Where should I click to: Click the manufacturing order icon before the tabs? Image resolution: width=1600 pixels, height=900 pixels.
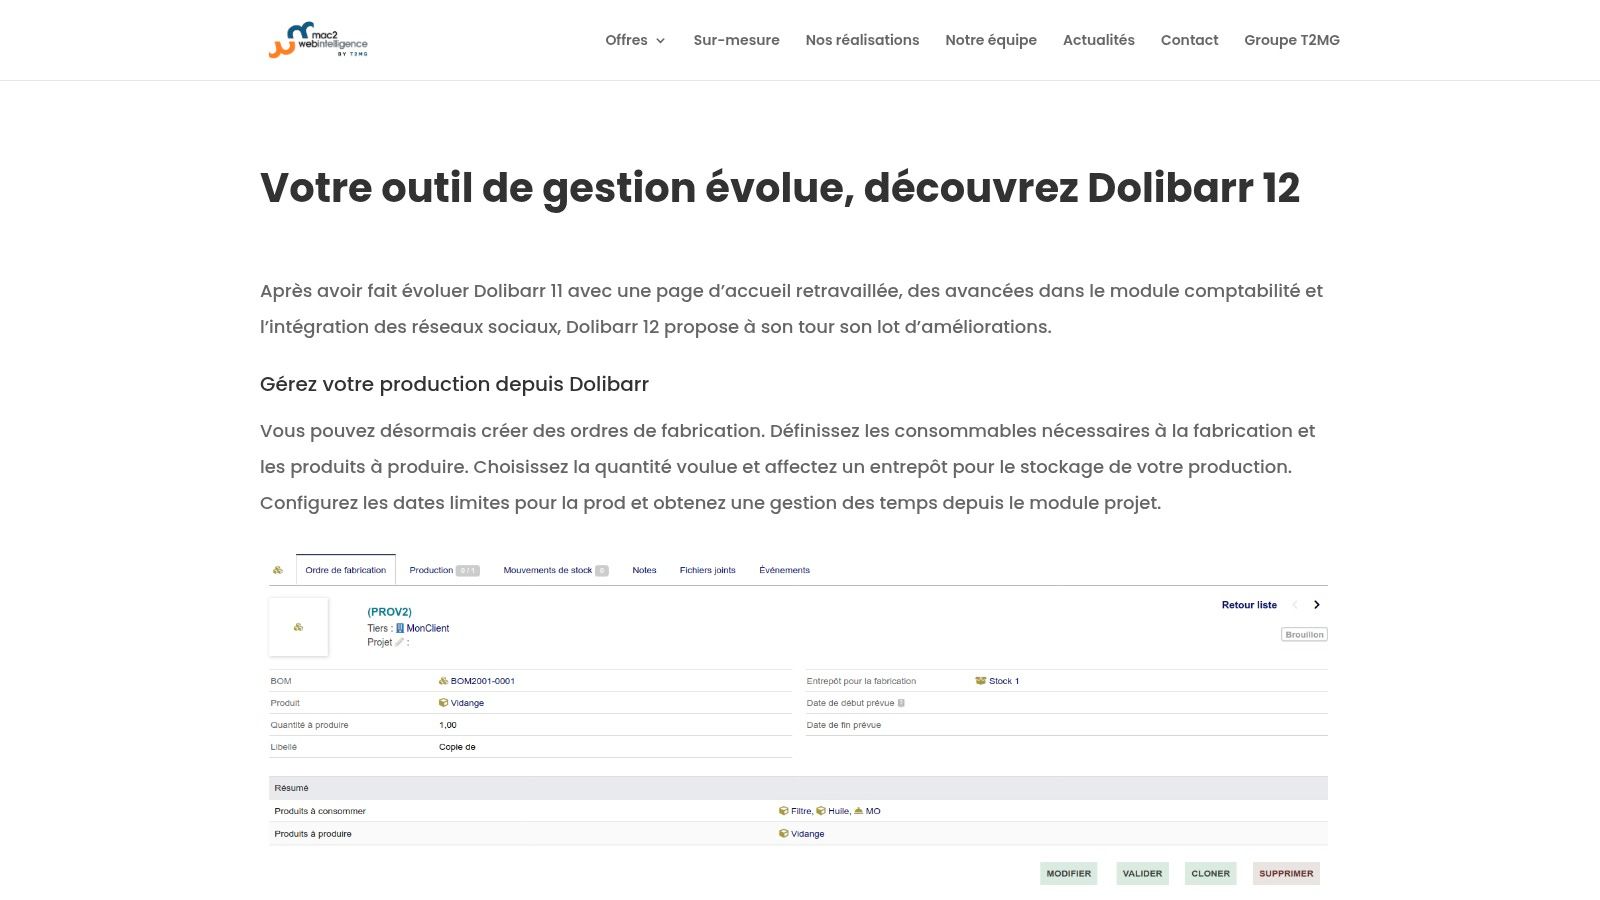tap(278, 570)
